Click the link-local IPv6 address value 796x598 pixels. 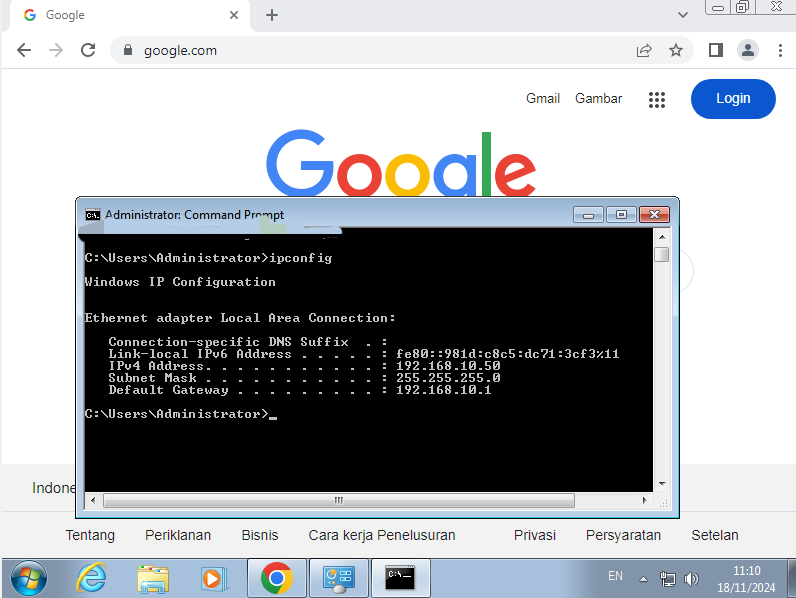click(x=508, y=354)
